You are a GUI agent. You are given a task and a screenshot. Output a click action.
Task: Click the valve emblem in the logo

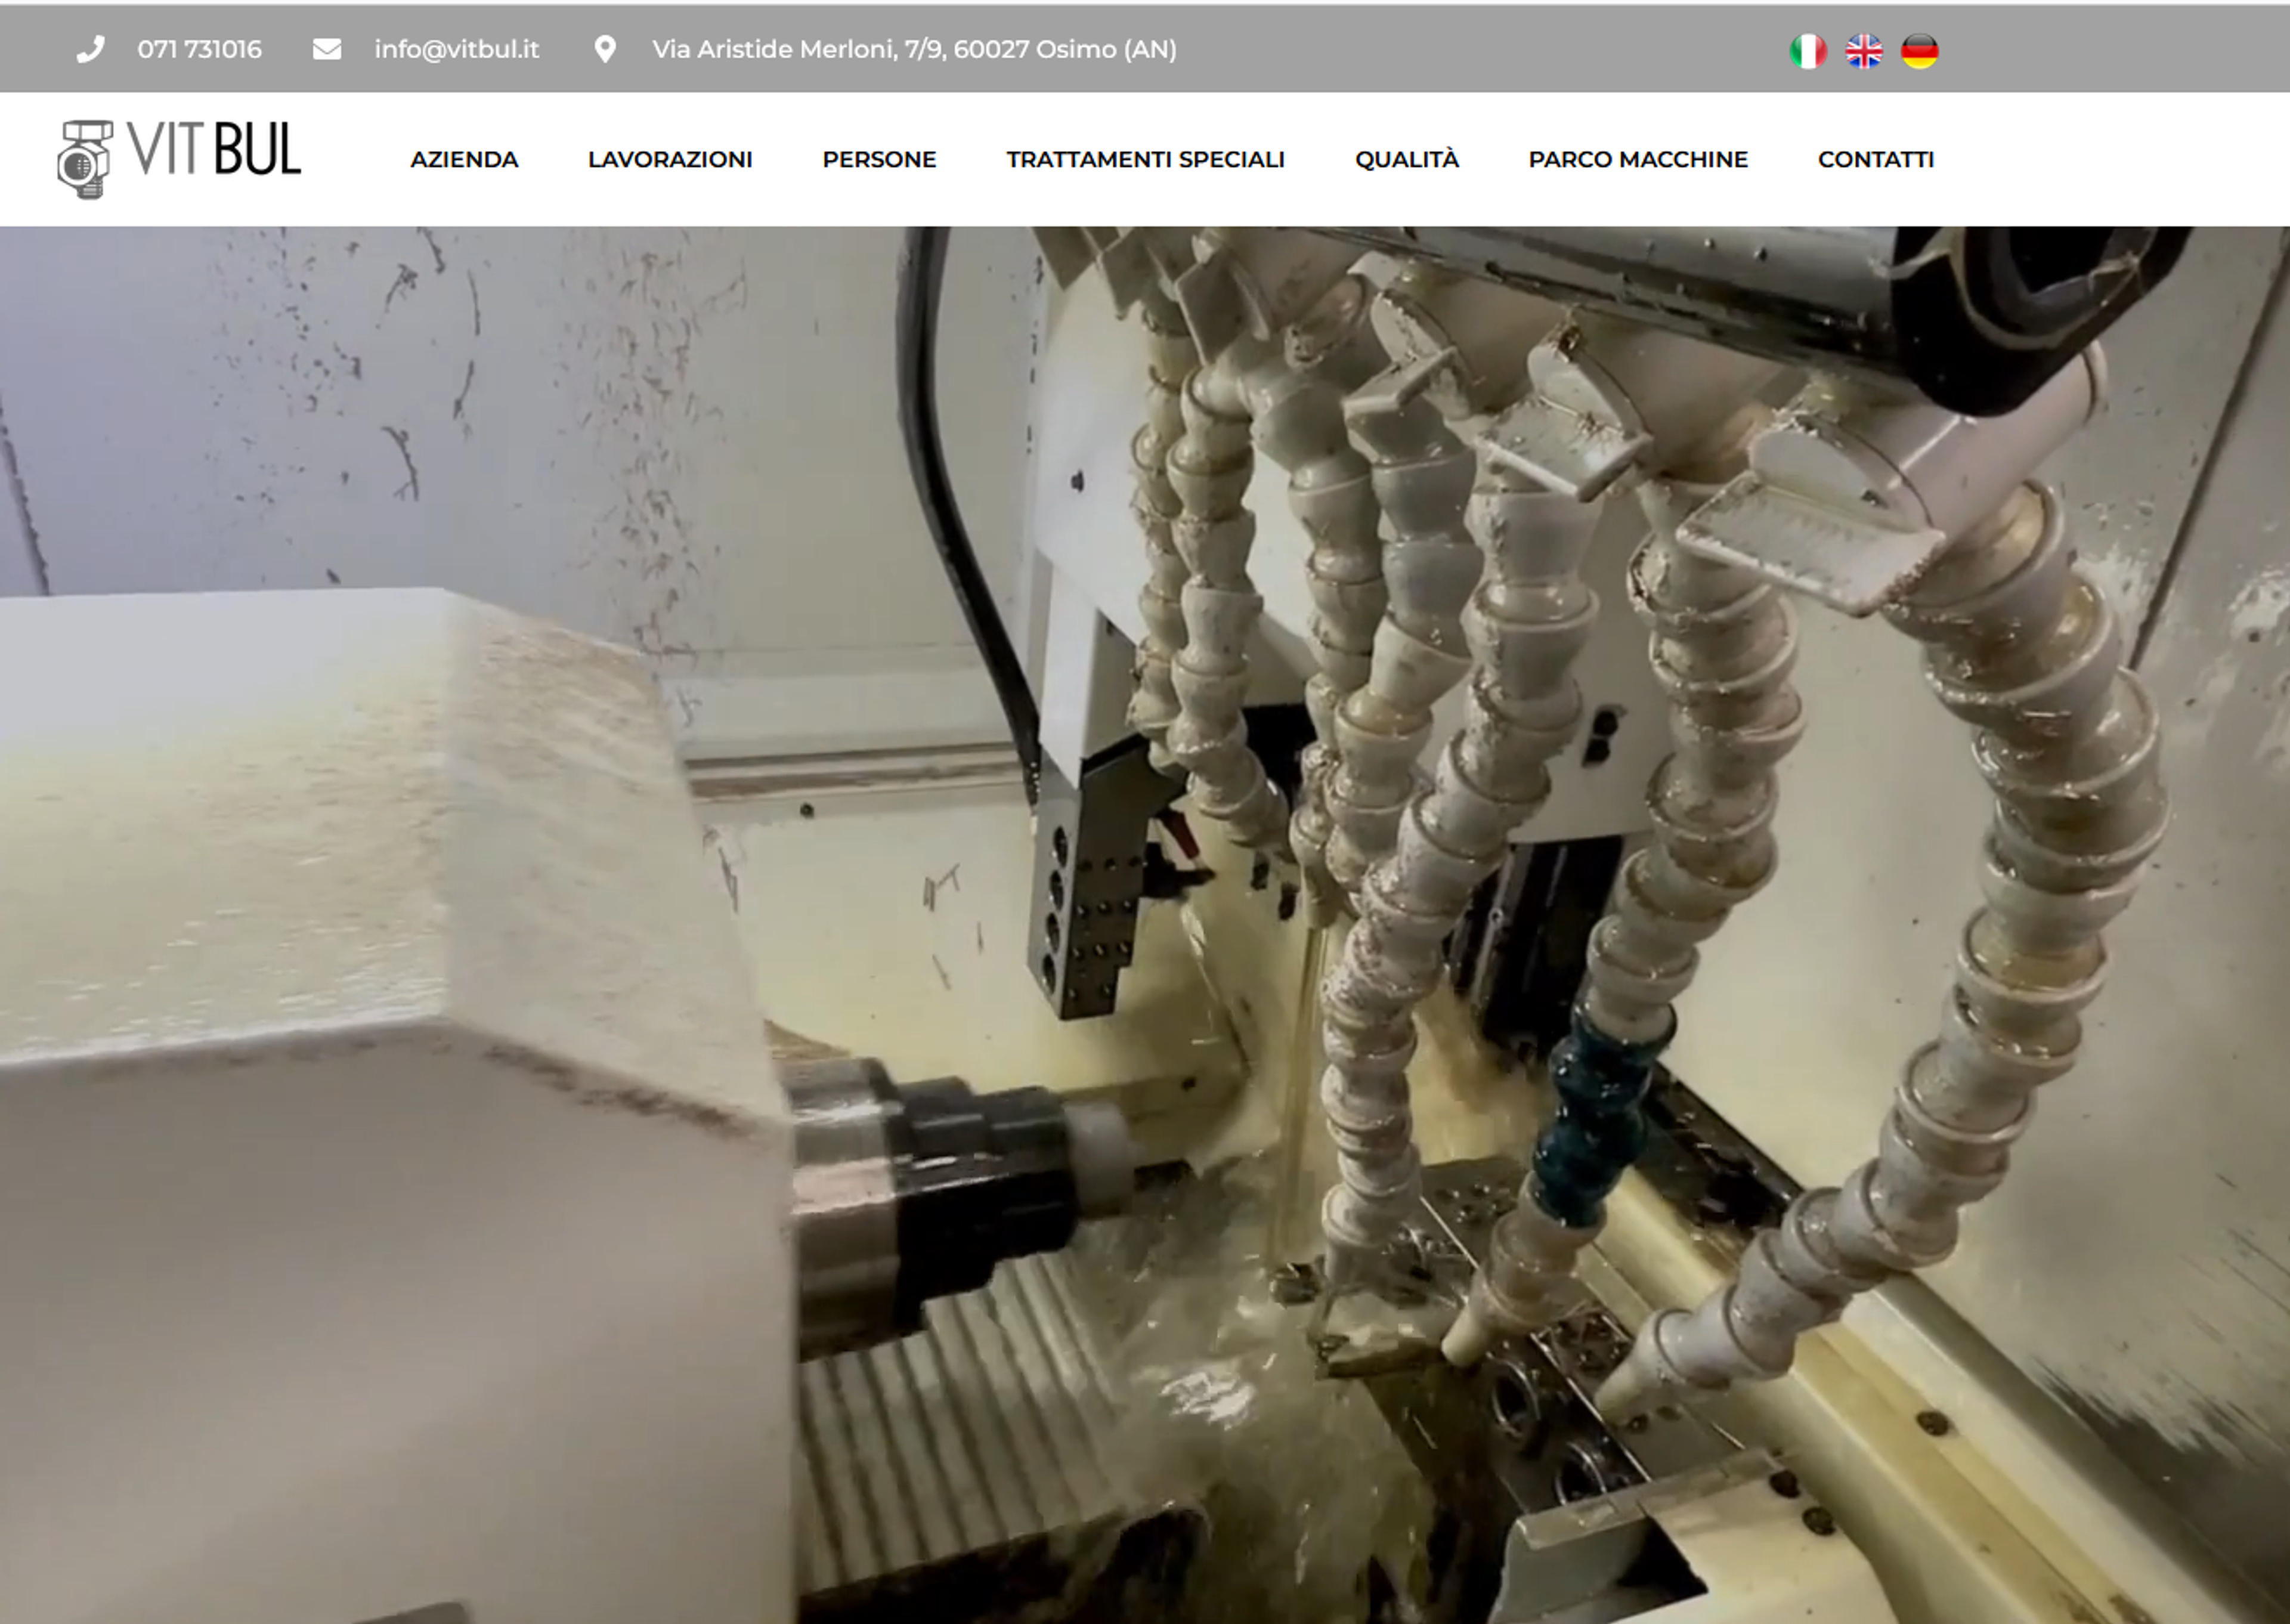(x=85, y=160)
